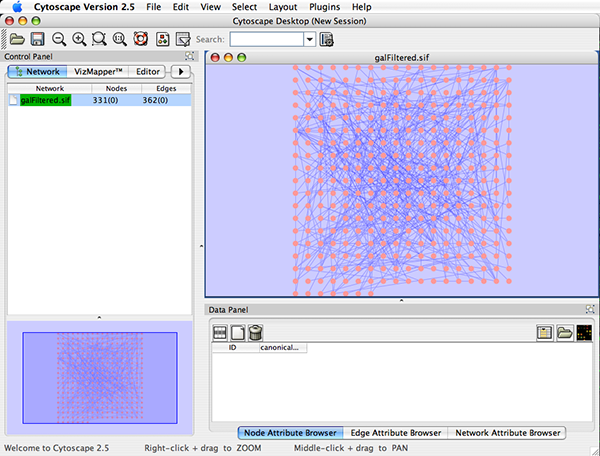Switch to the VizMapper tab
The image size is (600, 456).
coord(98,72)
